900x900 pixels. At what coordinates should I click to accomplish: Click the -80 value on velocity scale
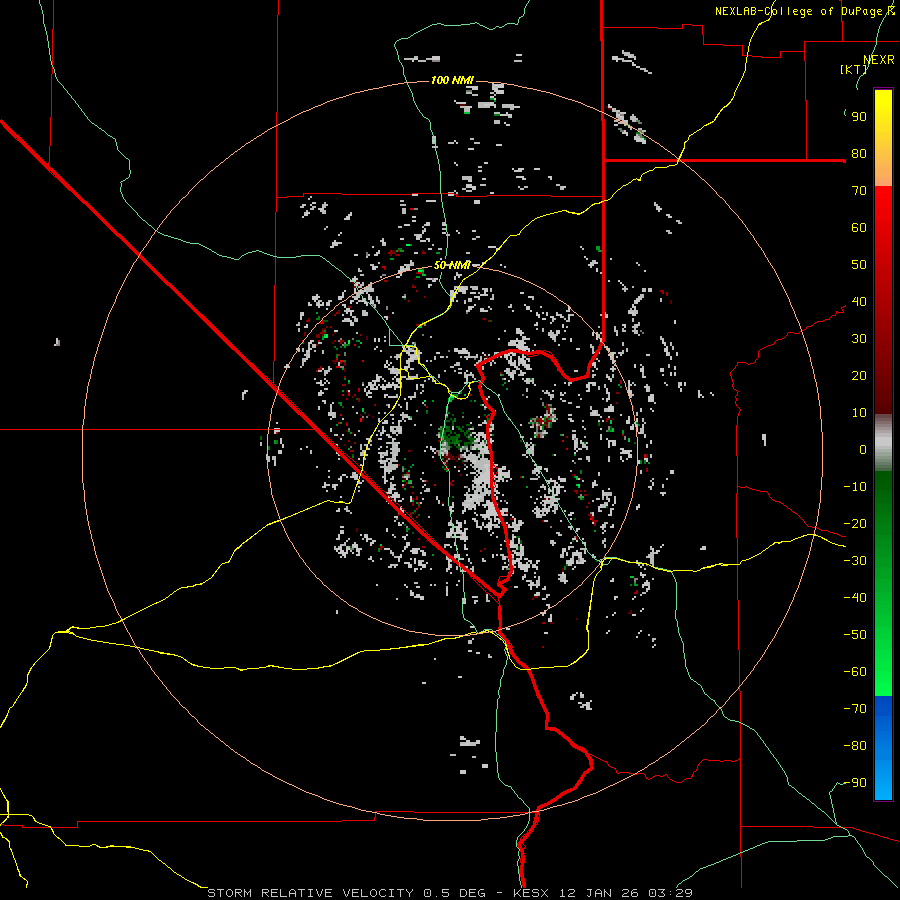(855, 746)
